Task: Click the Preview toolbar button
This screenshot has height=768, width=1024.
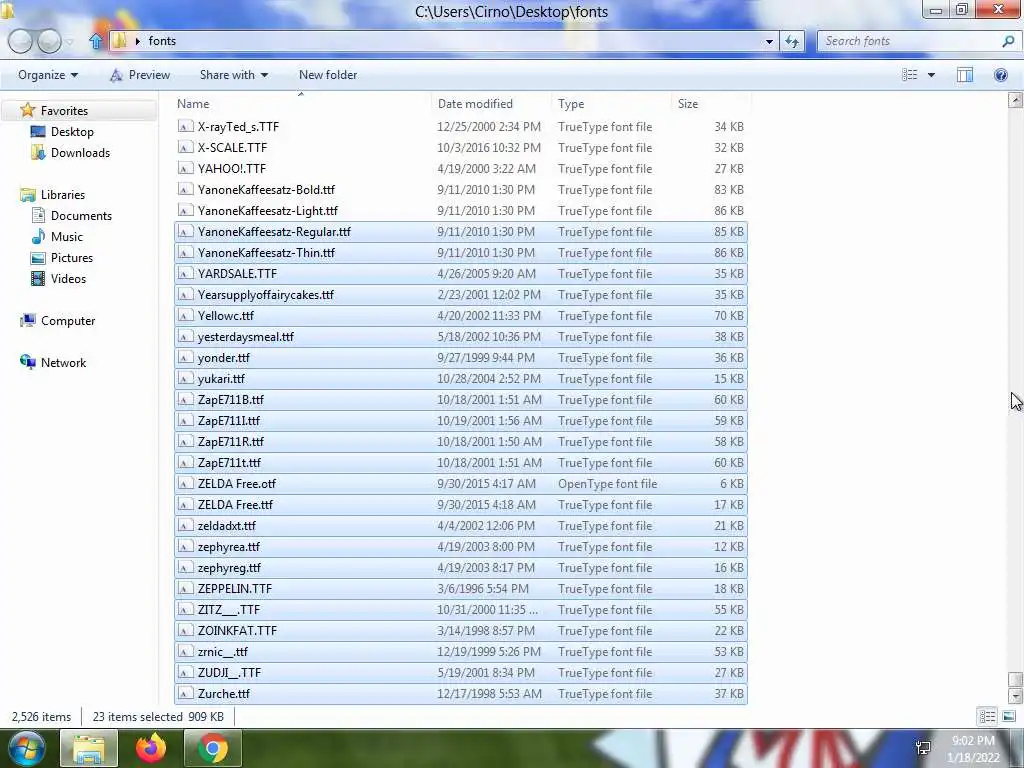Action: point(140,75)
